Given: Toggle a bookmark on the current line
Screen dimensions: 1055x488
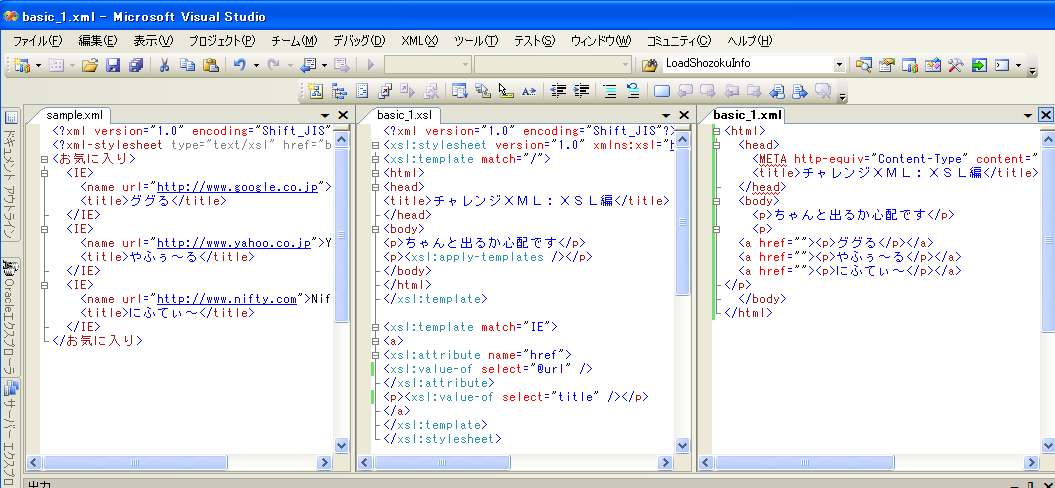Looking at the screenshot, I should click(662, 91).
